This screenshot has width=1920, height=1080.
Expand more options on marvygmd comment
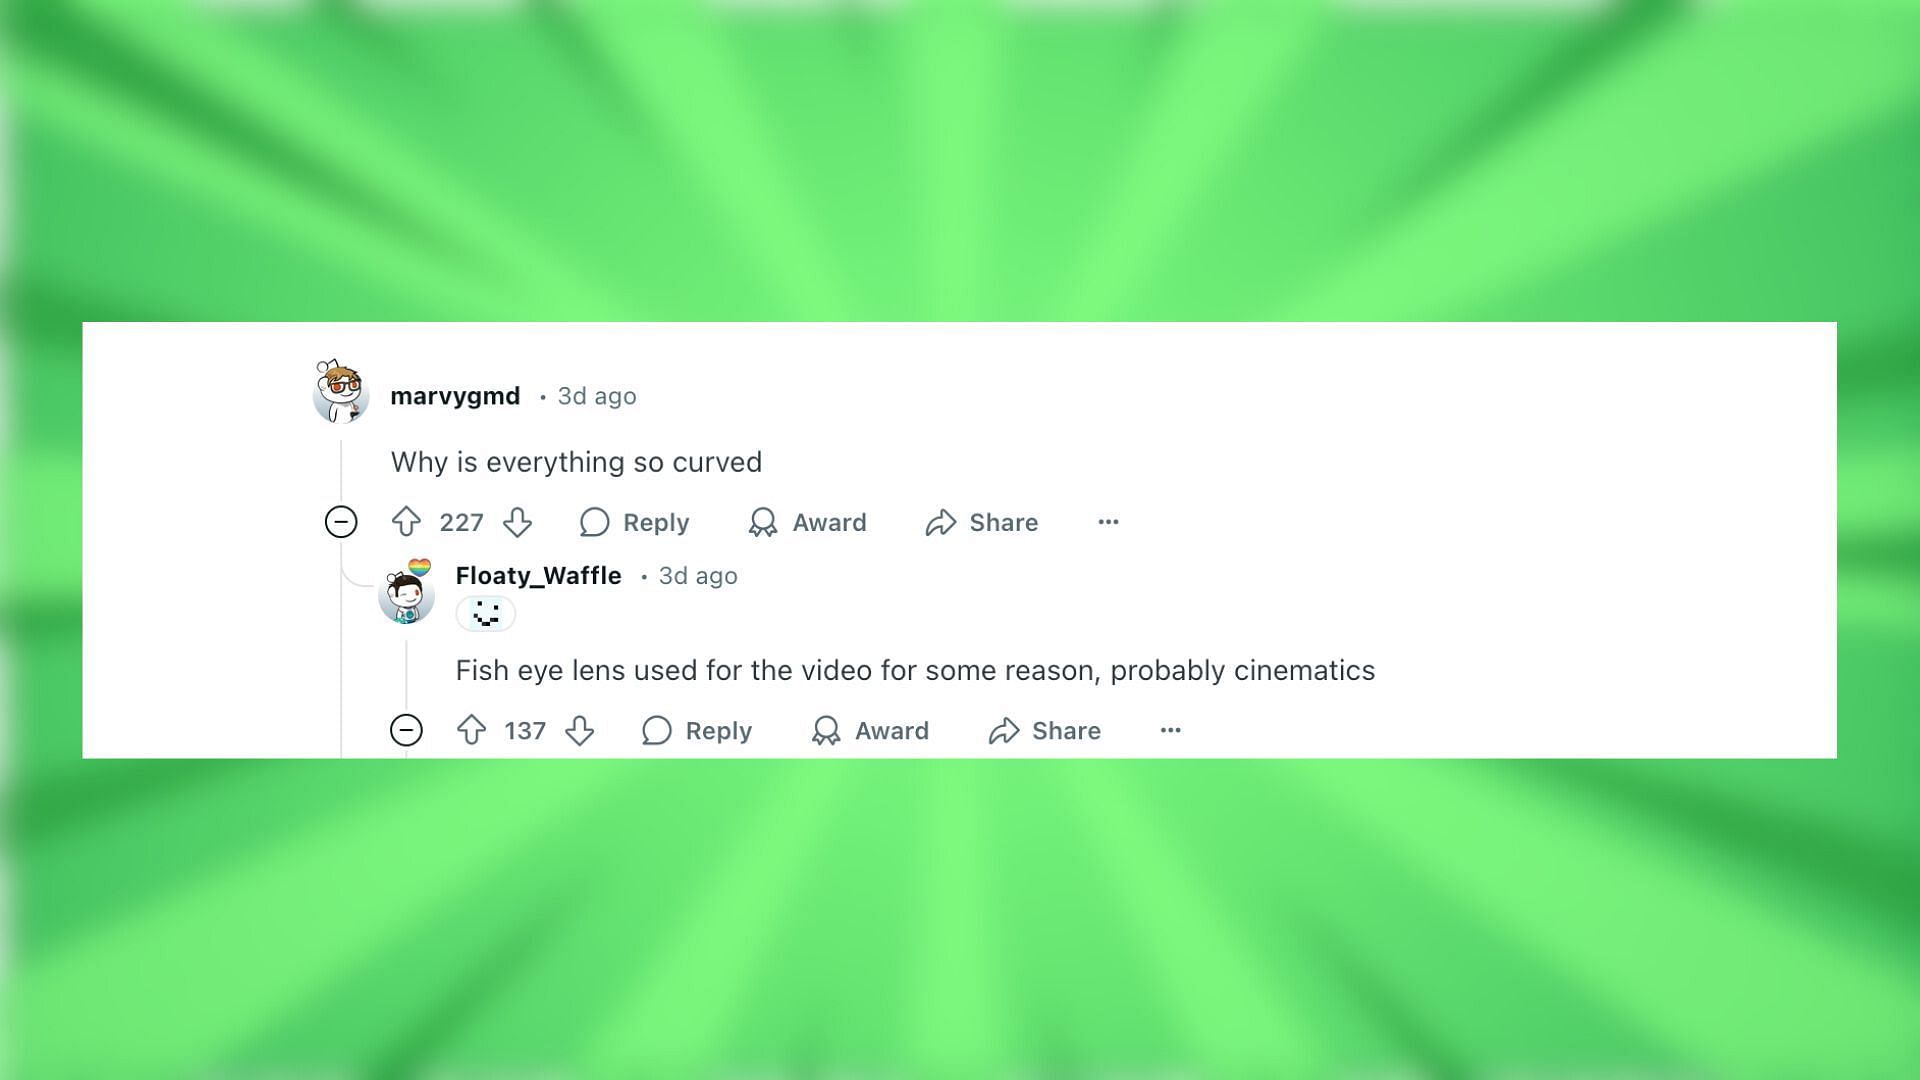pos(1106,521)
